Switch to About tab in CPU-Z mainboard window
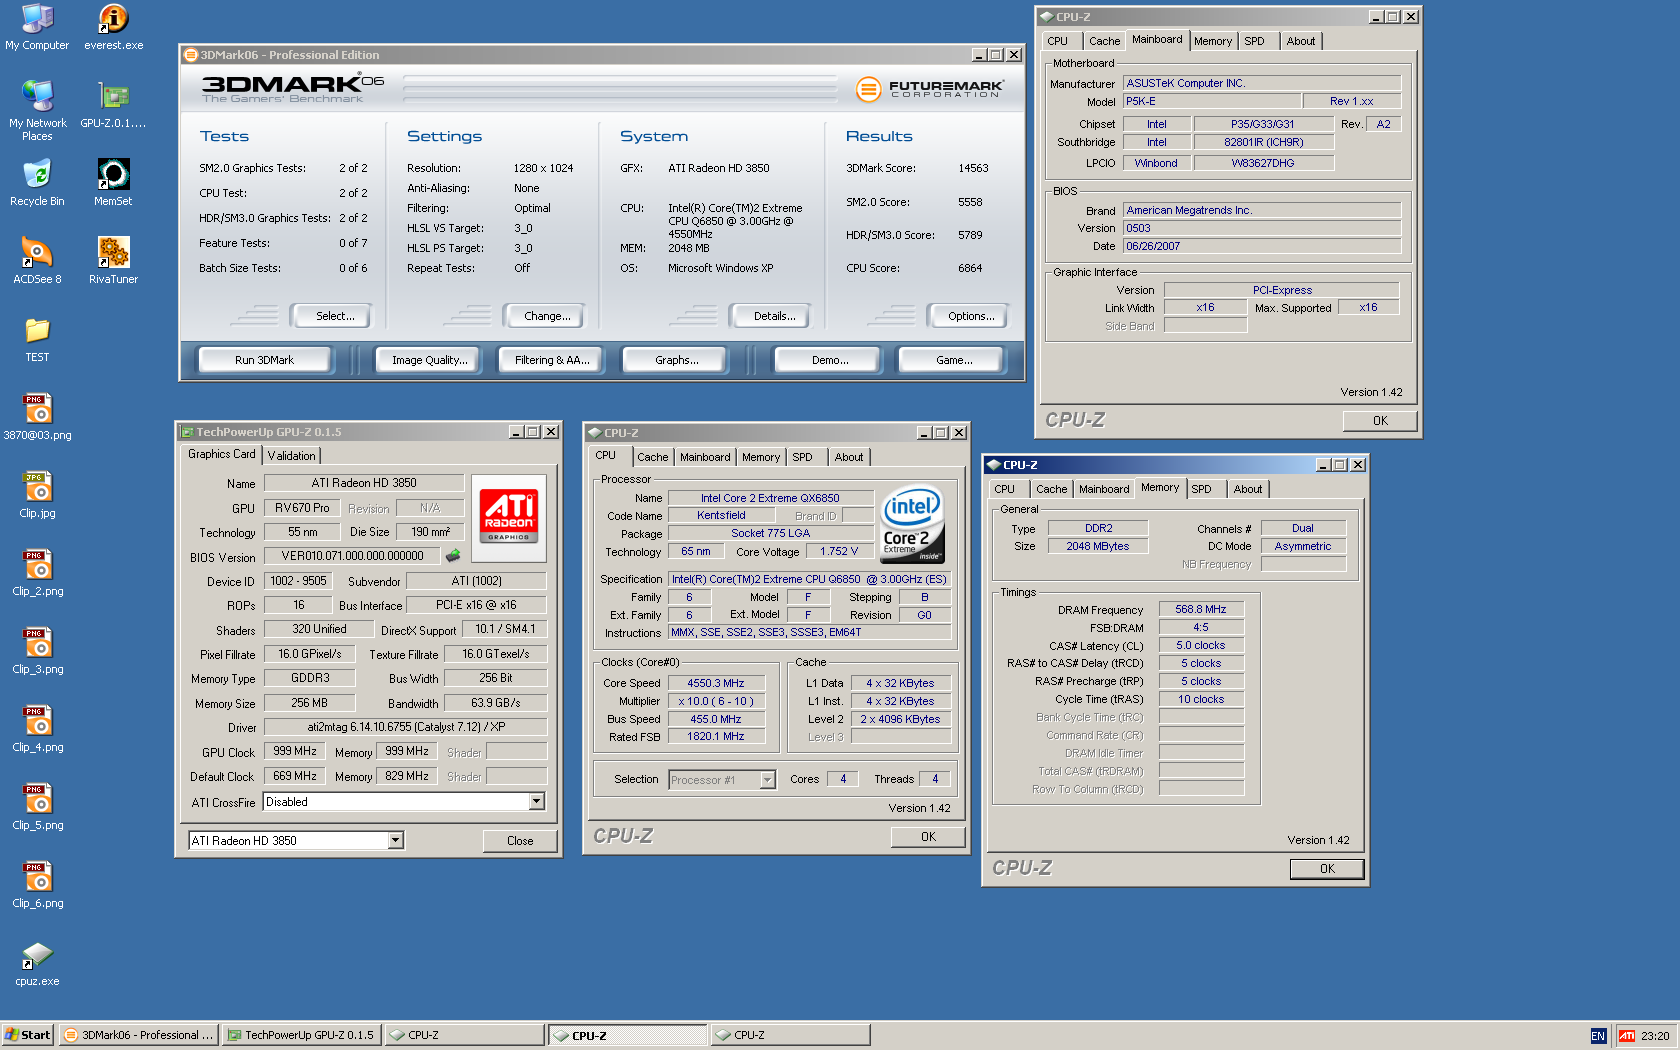This screenshot has height=1050, width=1680. [1301, 41]
